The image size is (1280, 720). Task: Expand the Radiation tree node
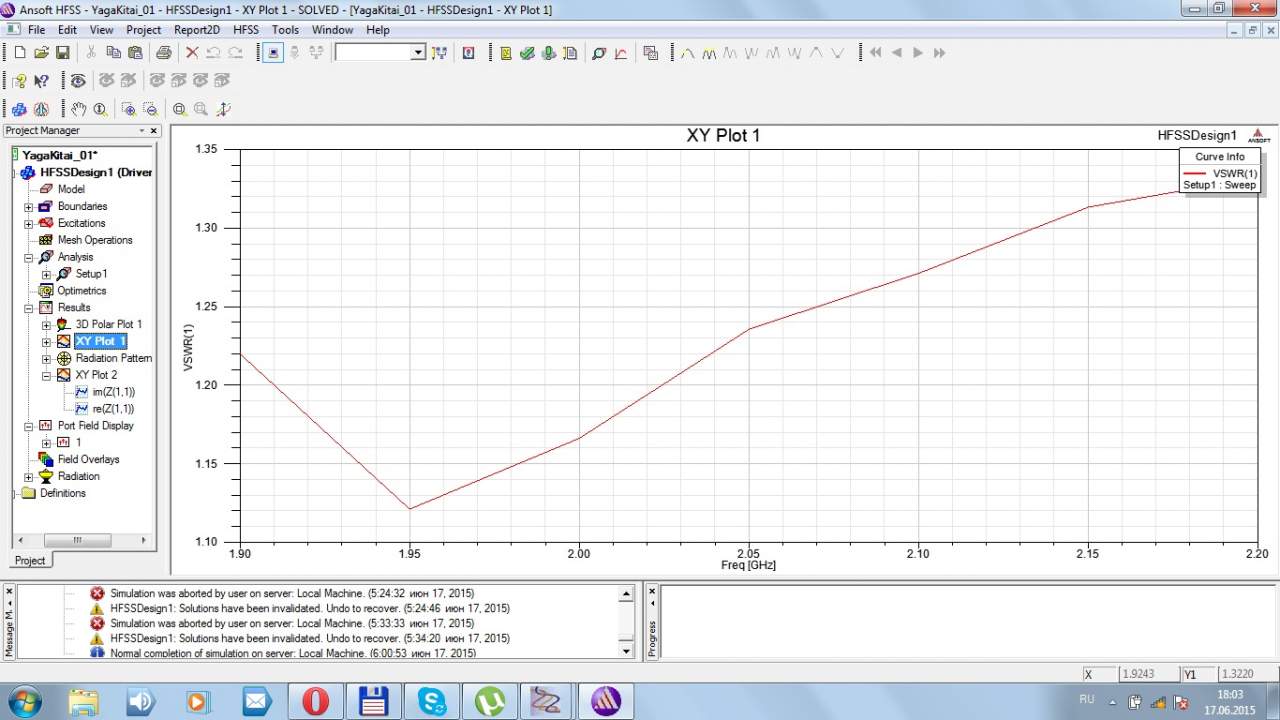point(29,477)
